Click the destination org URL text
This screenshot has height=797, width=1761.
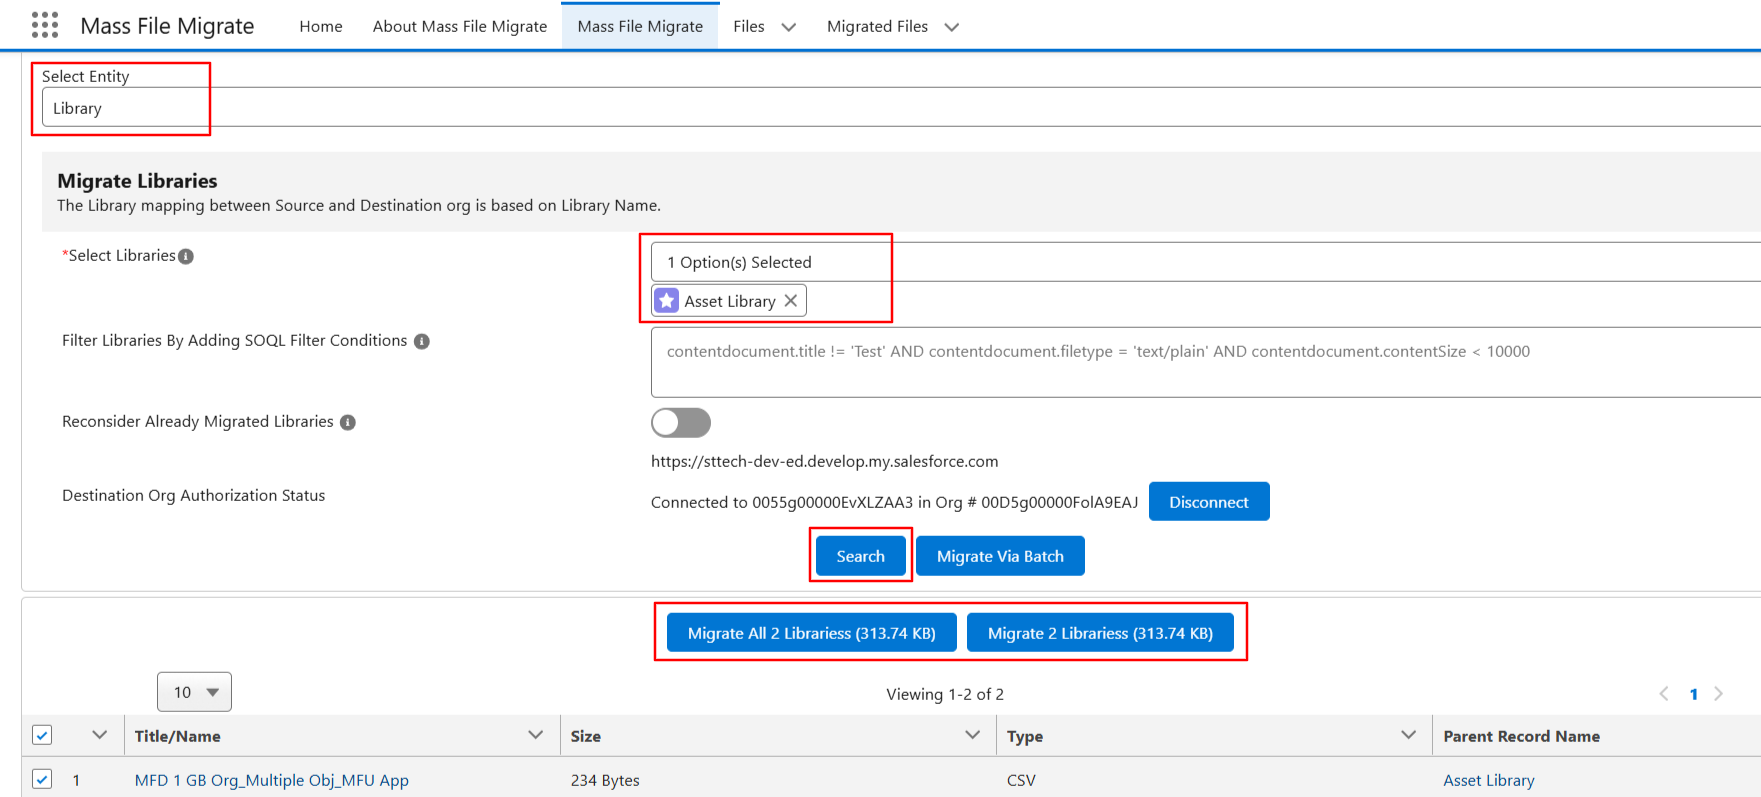click(824, 461)
